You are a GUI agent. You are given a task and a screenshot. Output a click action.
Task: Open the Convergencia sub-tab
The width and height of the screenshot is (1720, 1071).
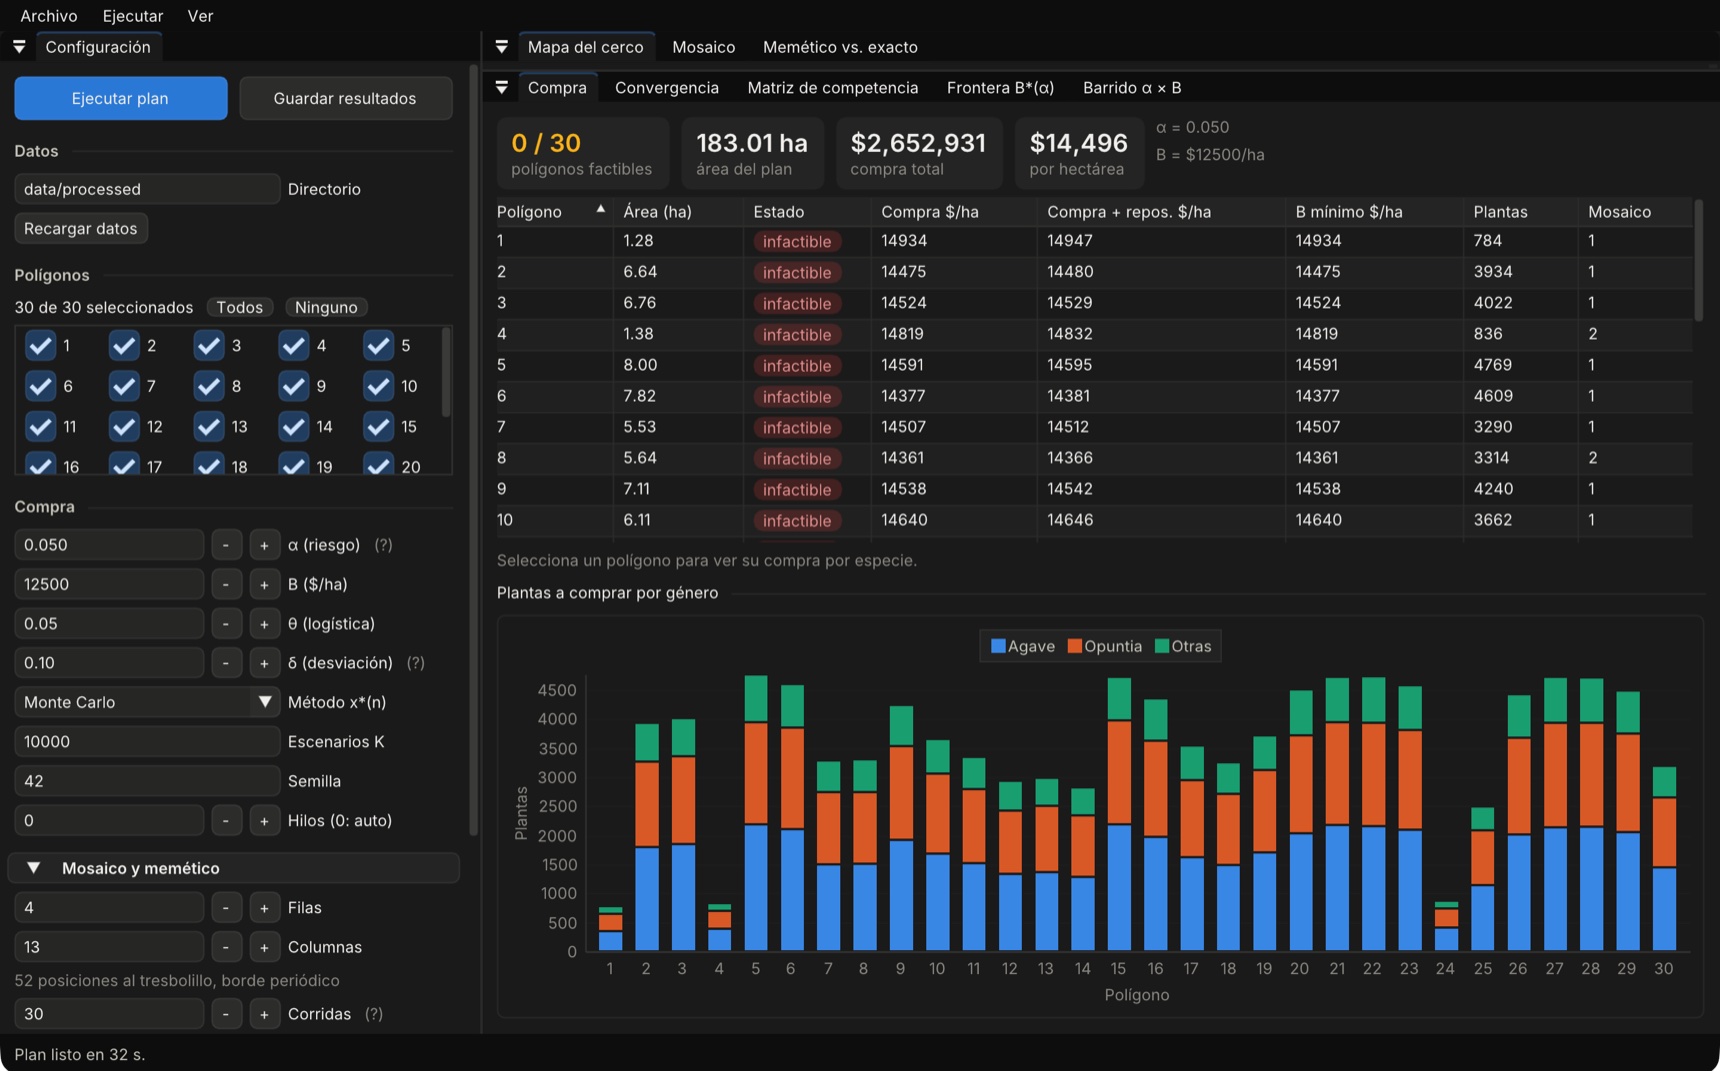coord(667,88)
